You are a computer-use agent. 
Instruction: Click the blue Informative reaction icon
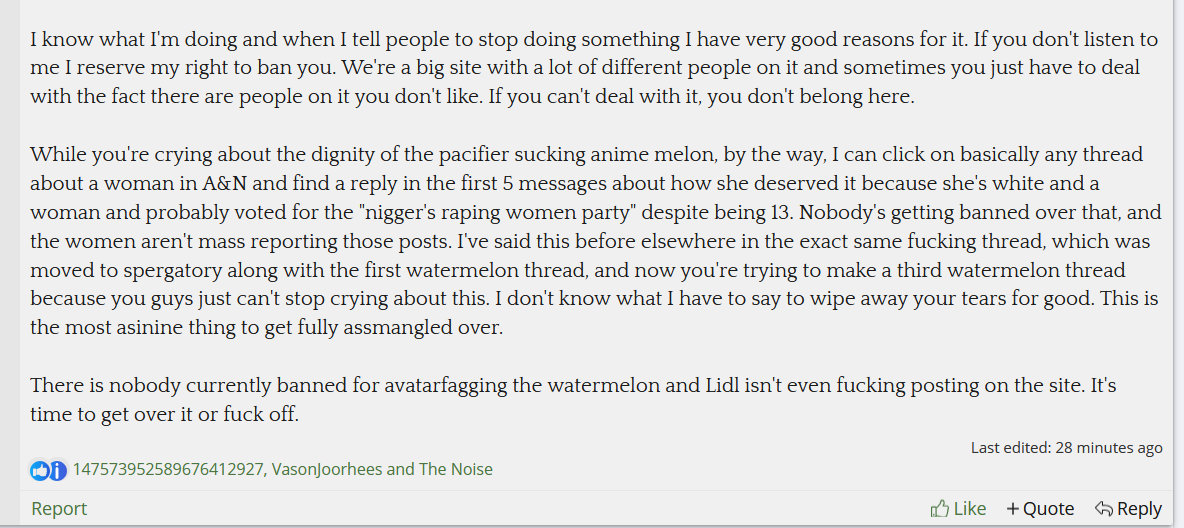(57, 470)
